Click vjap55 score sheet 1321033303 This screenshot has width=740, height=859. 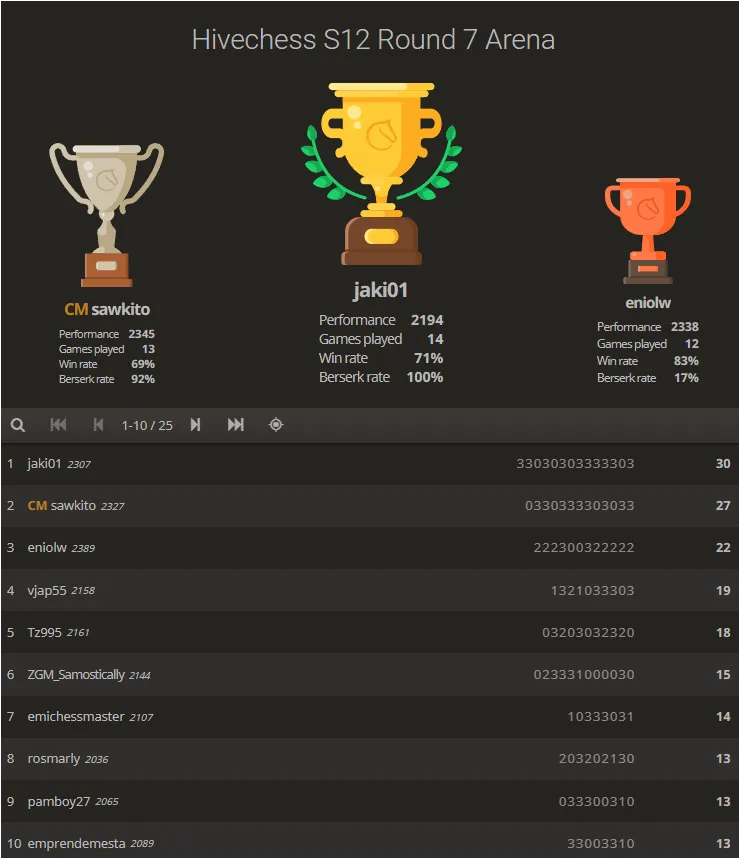point(593,591)
